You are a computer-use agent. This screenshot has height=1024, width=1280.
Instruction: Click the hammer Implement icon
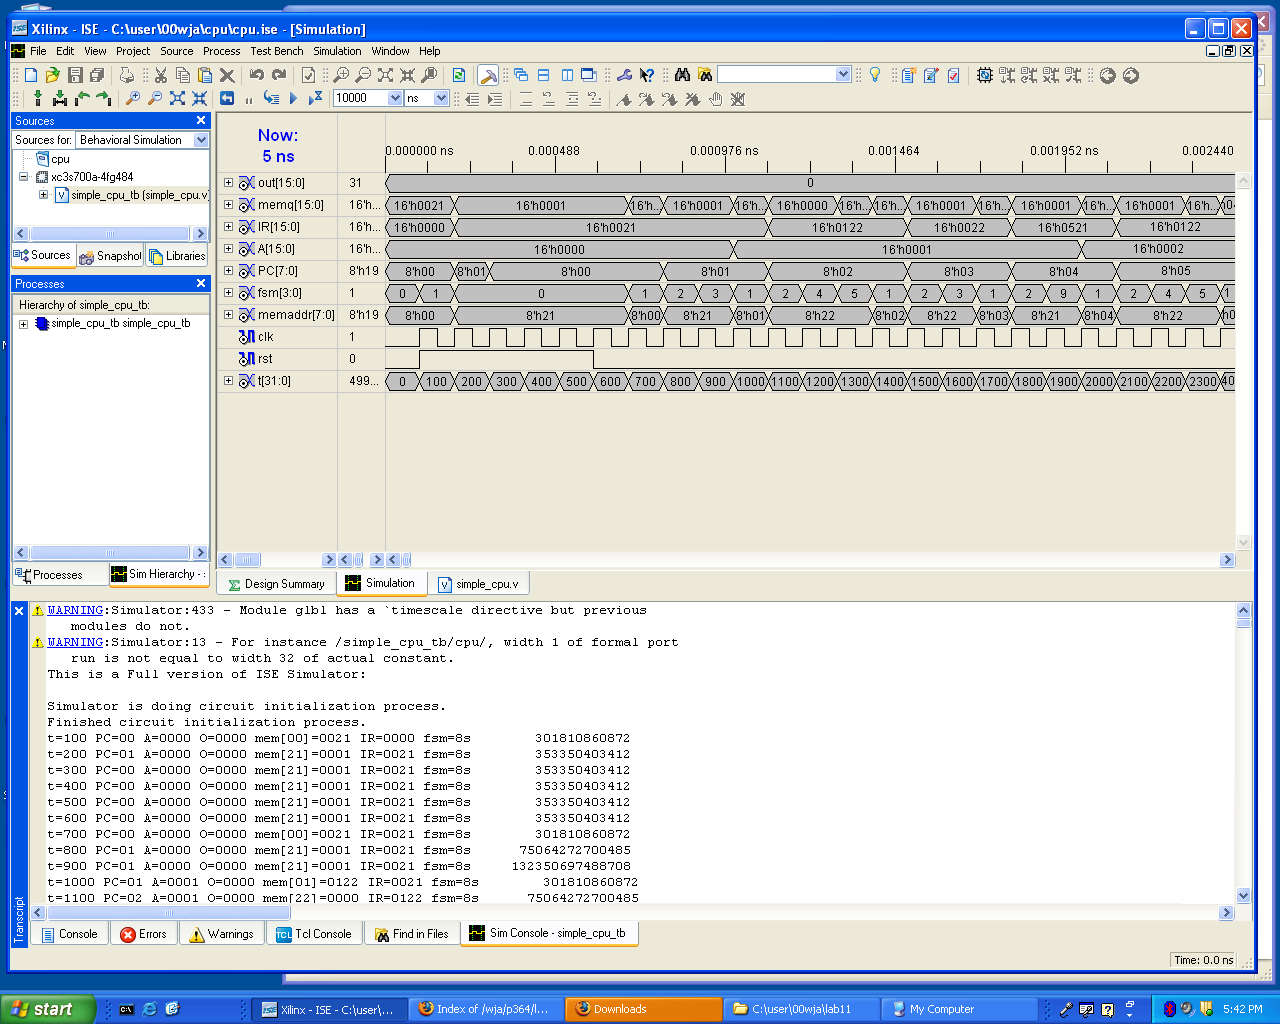coord(488,75)
